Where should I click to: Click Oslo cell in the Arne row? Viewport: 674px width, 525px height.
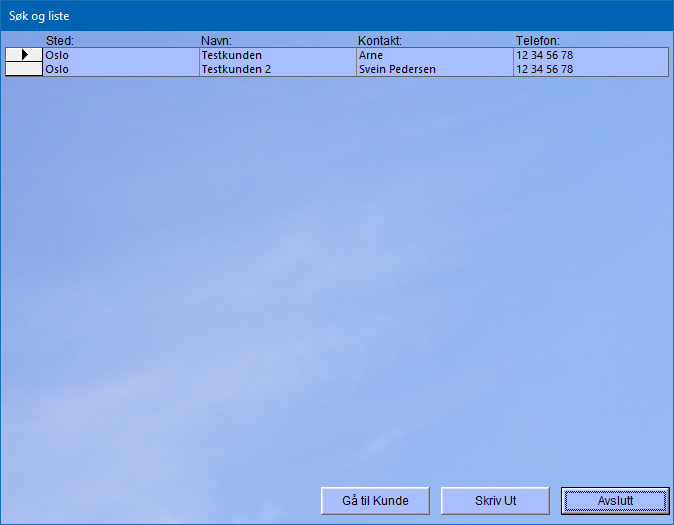click(121, 55)
